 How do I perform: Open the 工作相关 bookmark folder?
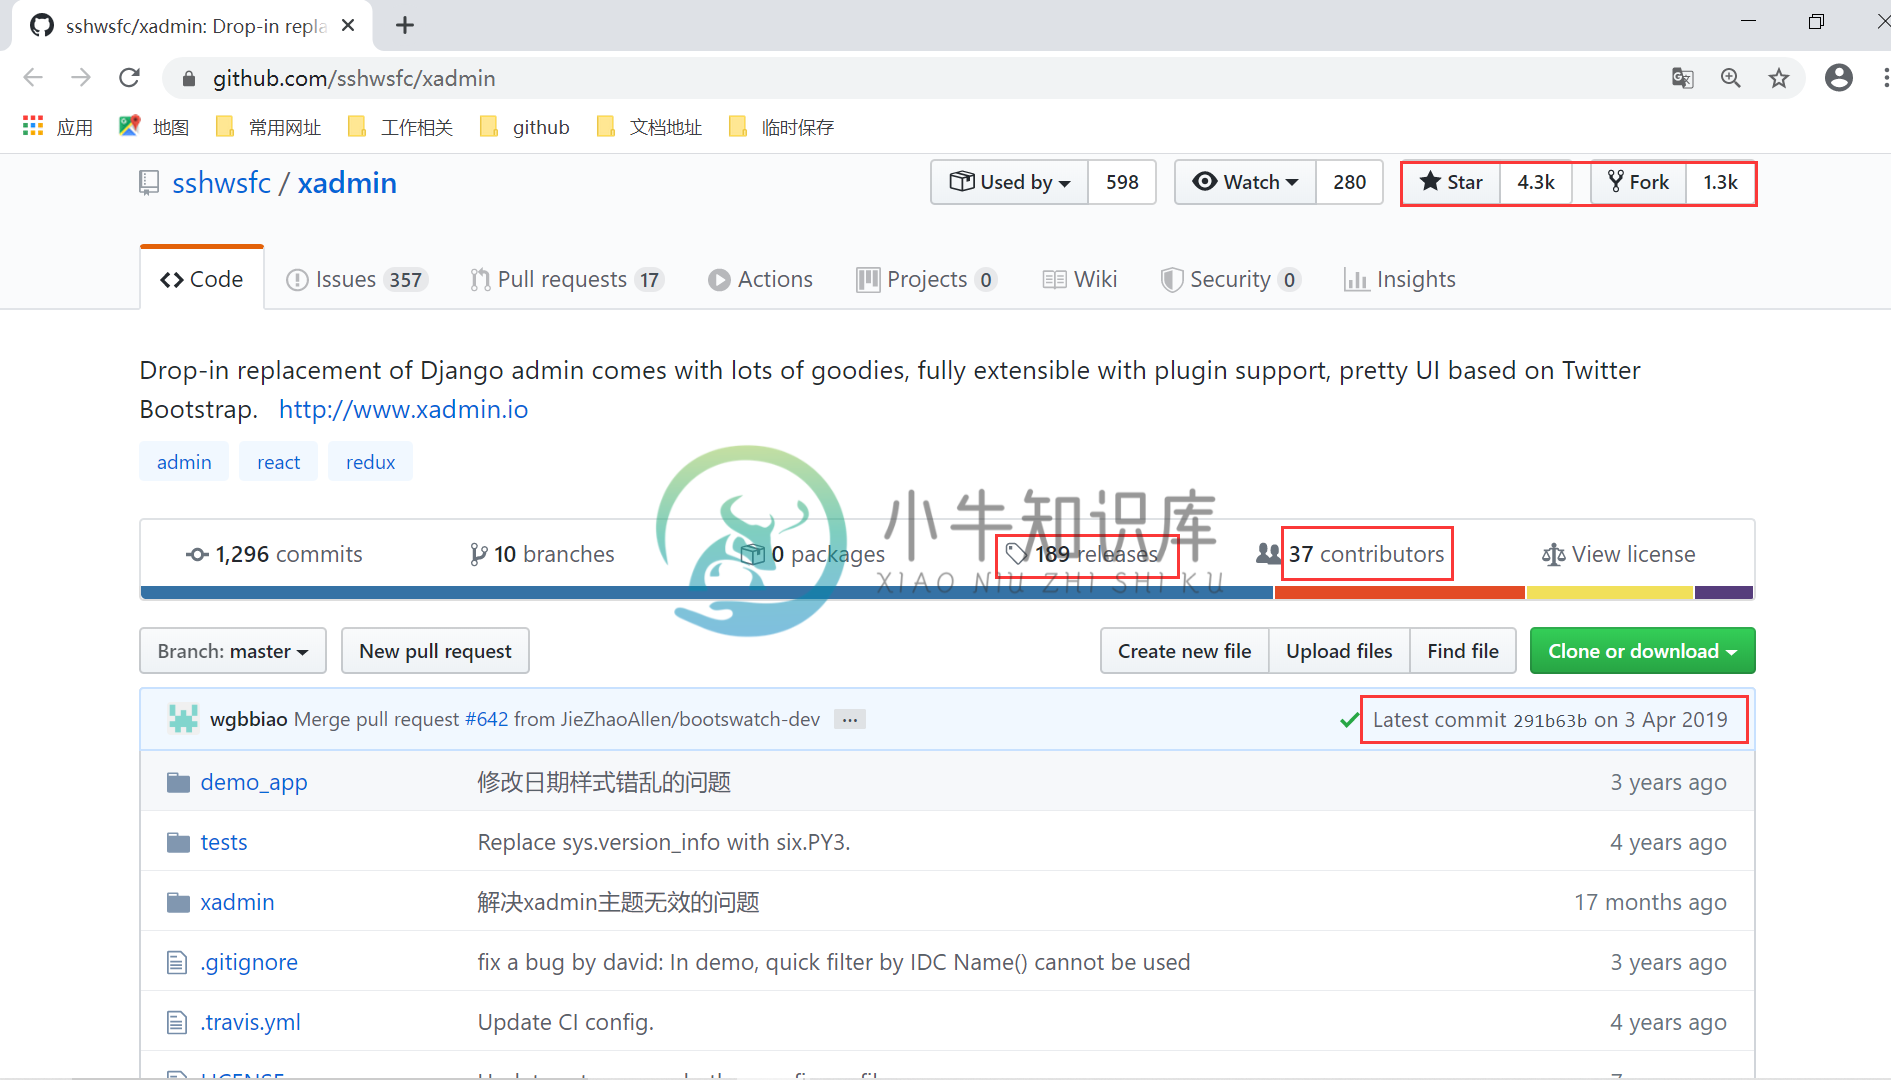click(401, 126)
